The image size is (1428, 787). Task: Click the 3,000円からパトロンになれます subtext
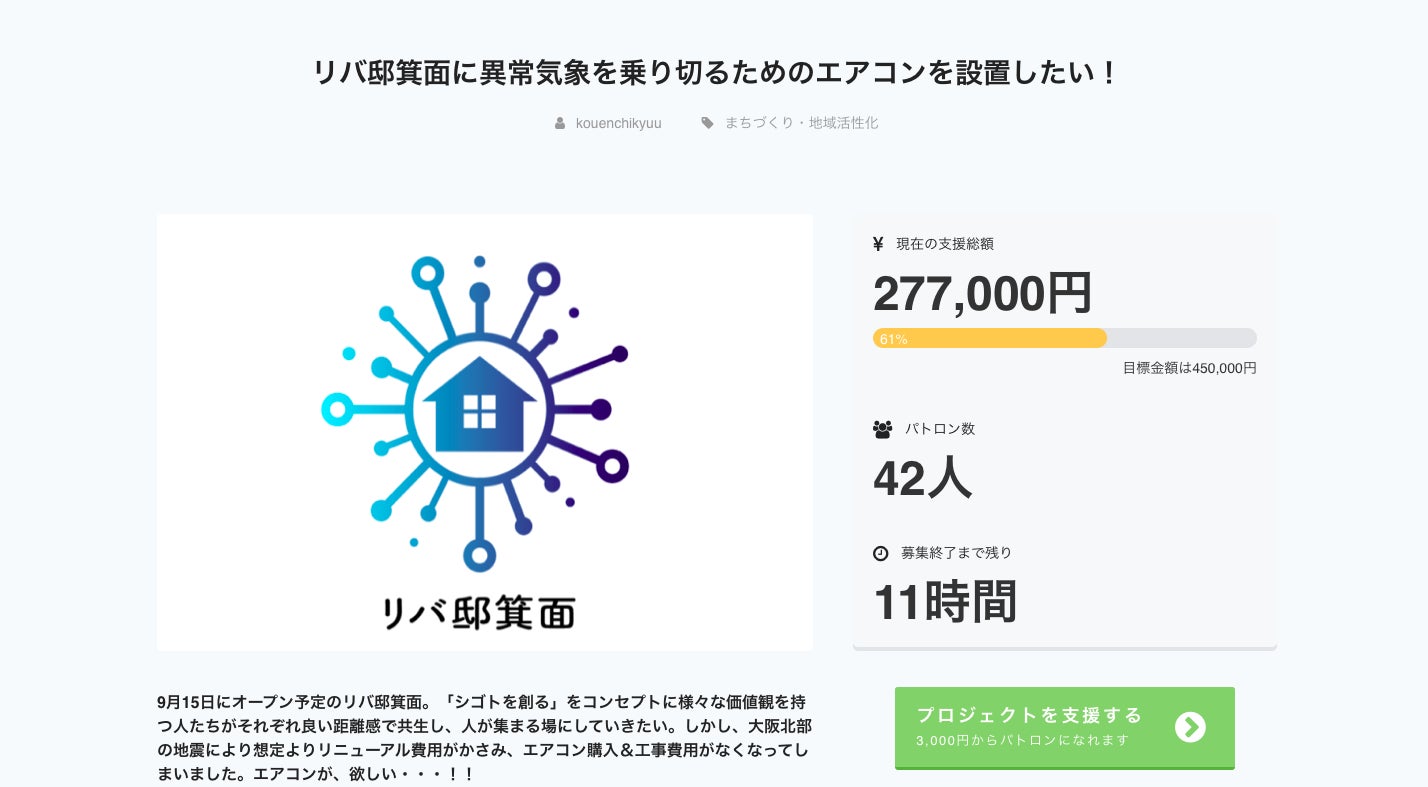1022,740
